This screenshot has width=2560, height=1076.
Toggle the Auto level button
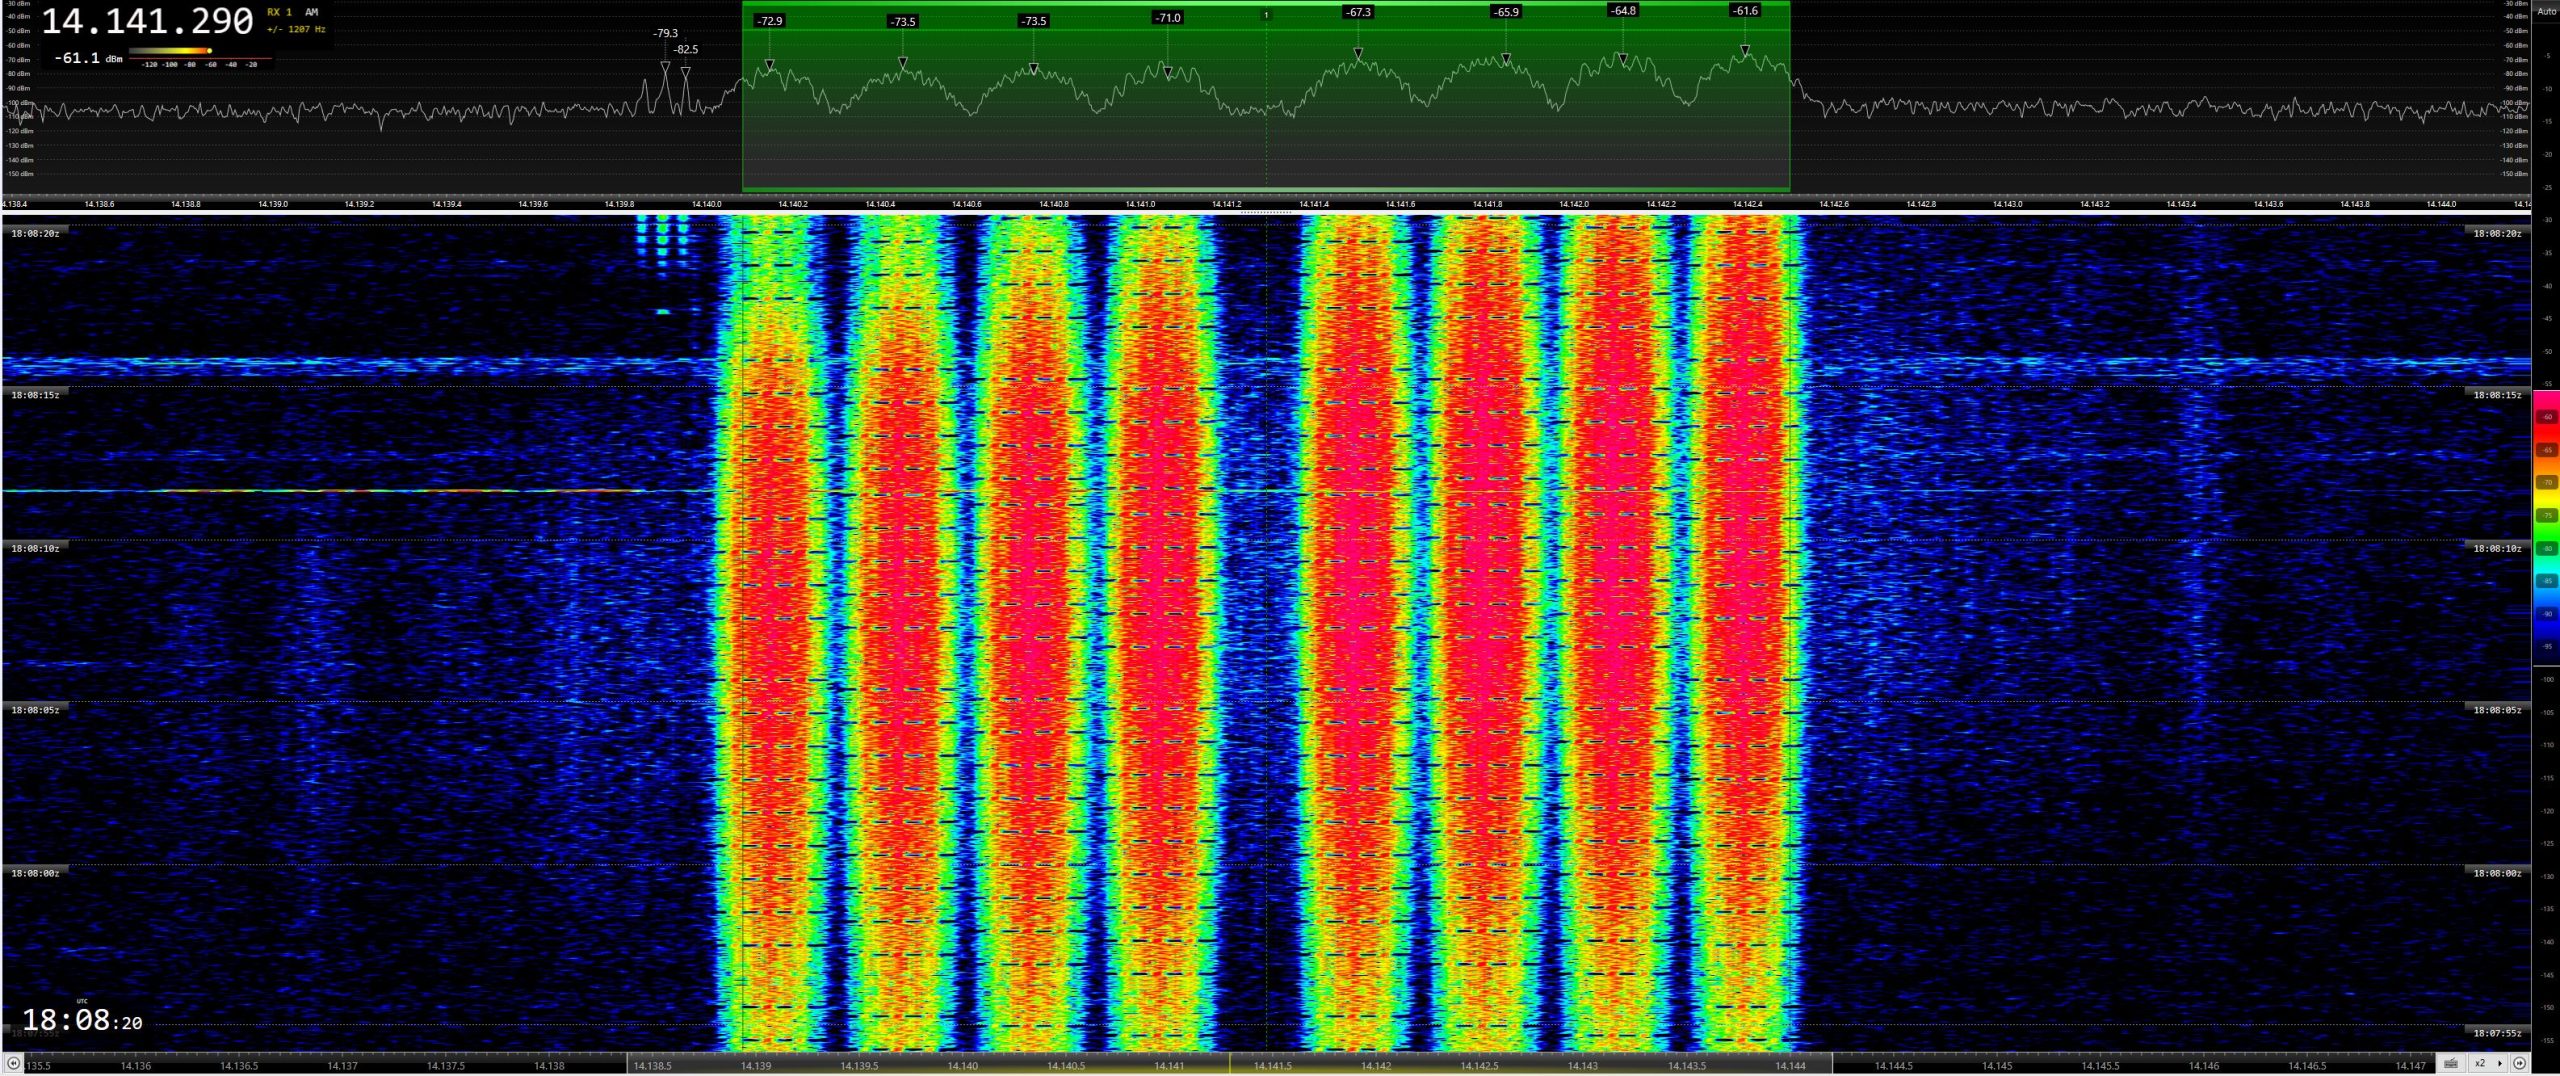pos(2546,11)
